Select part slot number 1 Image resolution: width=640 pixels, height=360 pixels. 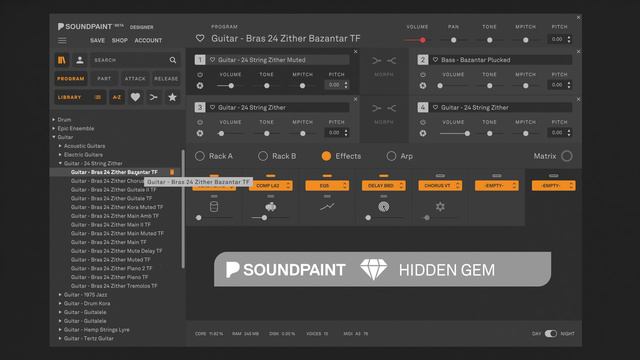200,60
